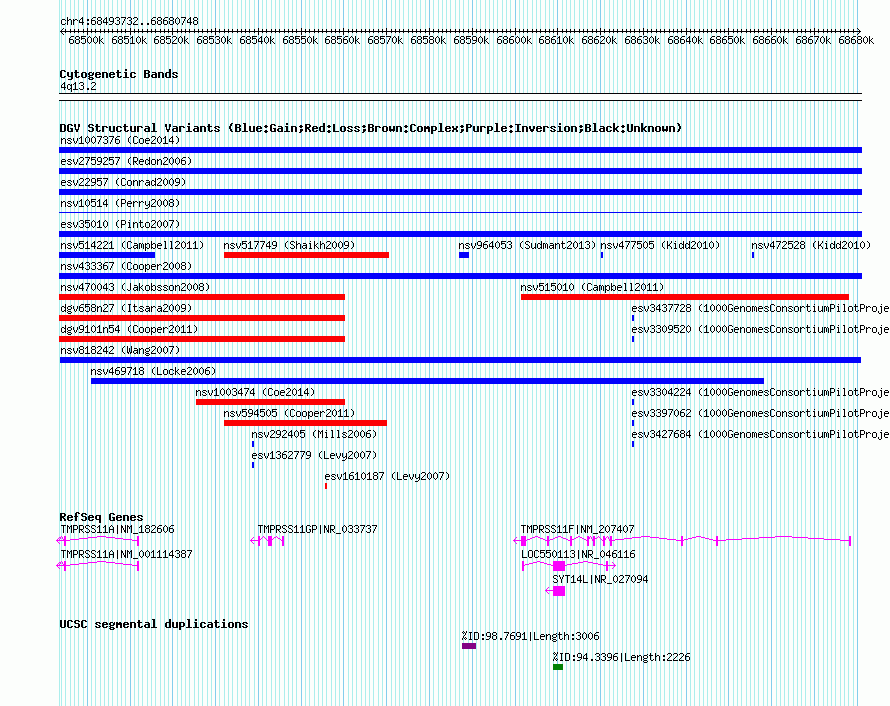Select the SYT14L|NR_027094 gene label
The width and height of the screenshot is (890, 706).
[x=600, y=579]
